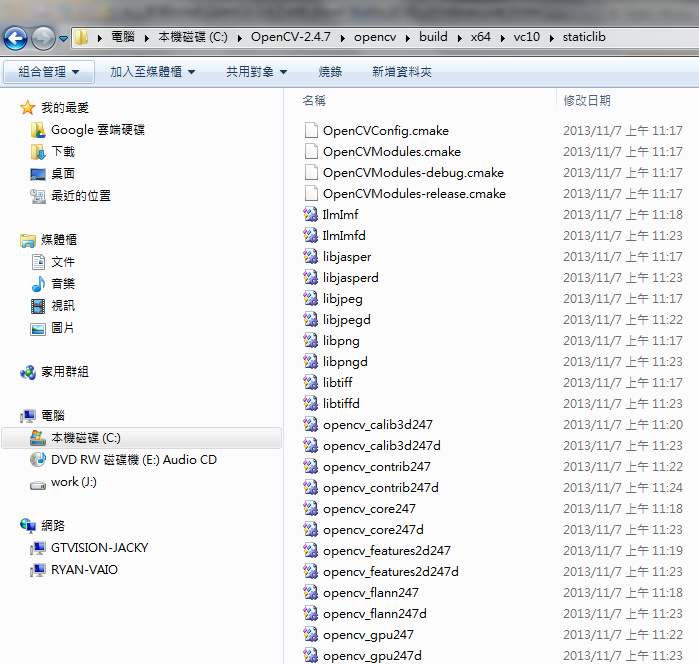Viewport: 699px width, 664px height.
Task: Select opencv_flann247 library file
Action: click(x=370, y=593)
